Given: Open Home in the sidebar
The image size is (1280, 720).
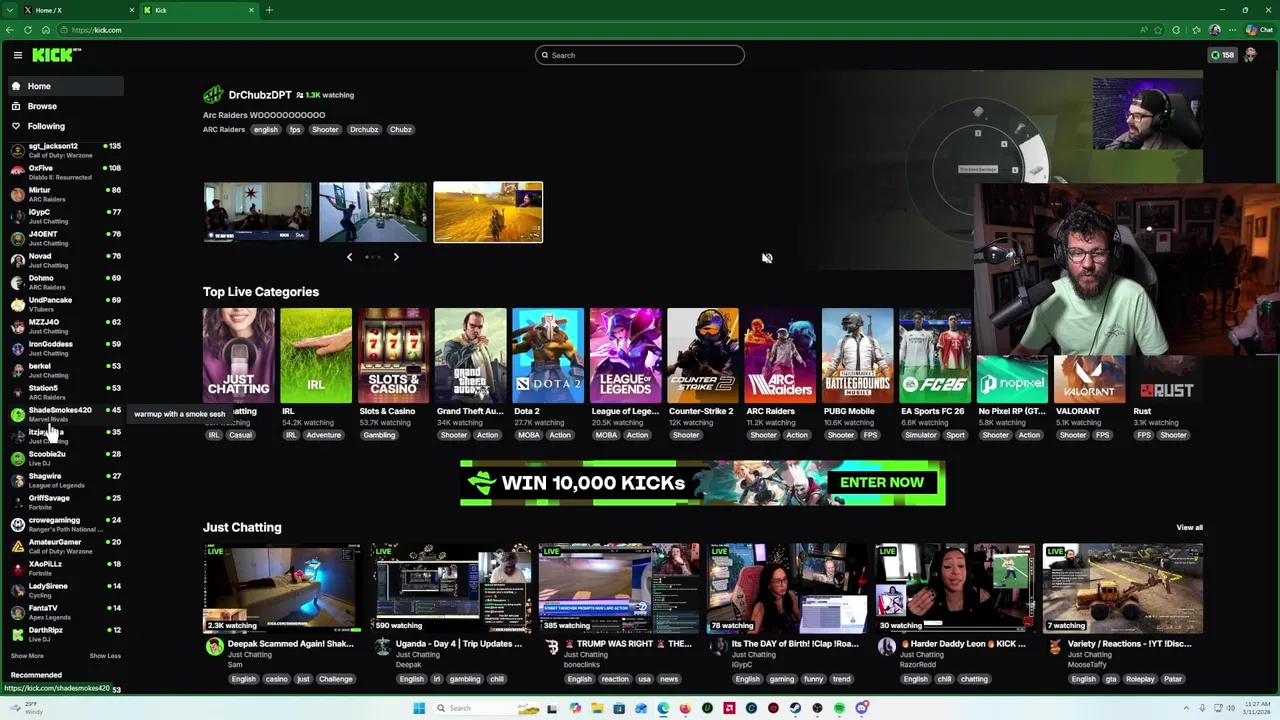Looking at the screenshot, I should click(x=66, y=86).
